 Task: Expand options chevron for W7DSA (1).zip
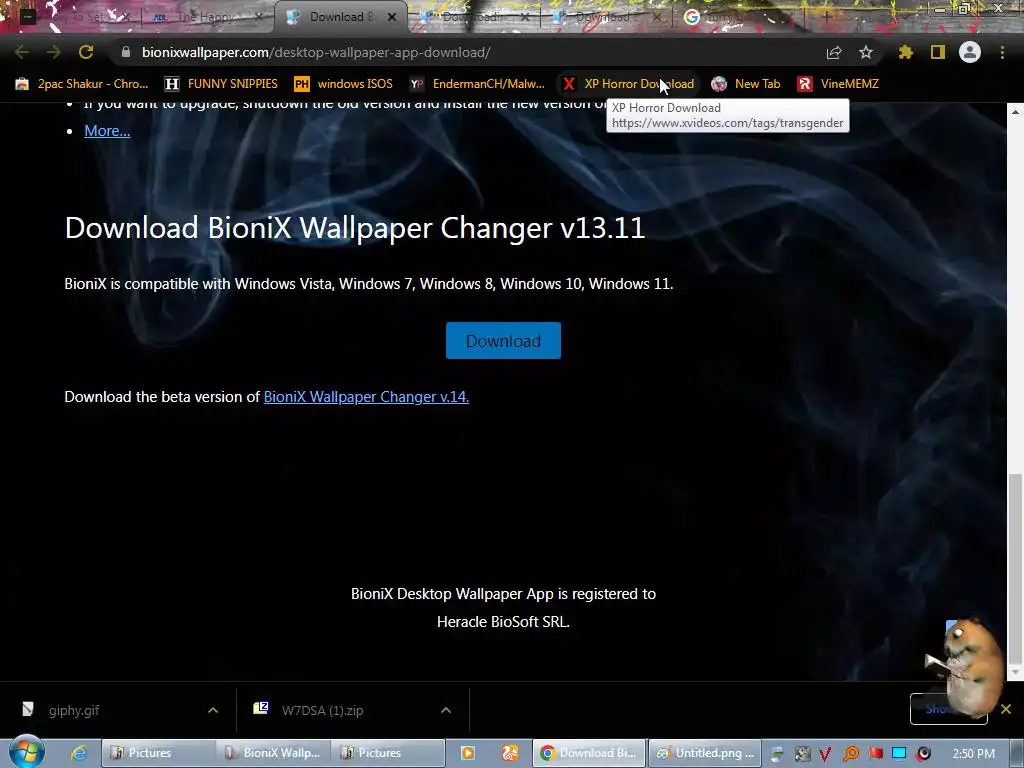click(x=446, y=710)
